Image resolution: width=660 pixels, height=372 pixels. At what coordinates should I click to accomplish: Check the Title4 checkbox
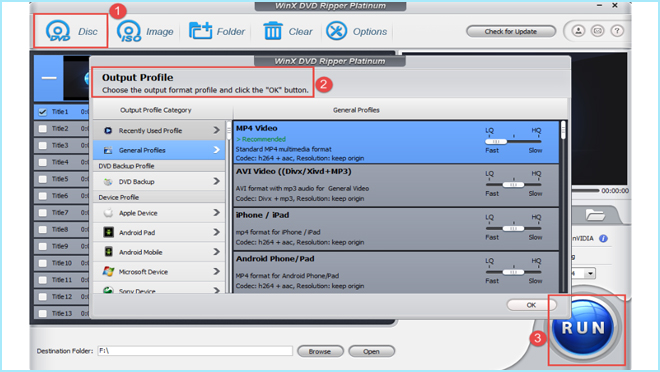43,162
